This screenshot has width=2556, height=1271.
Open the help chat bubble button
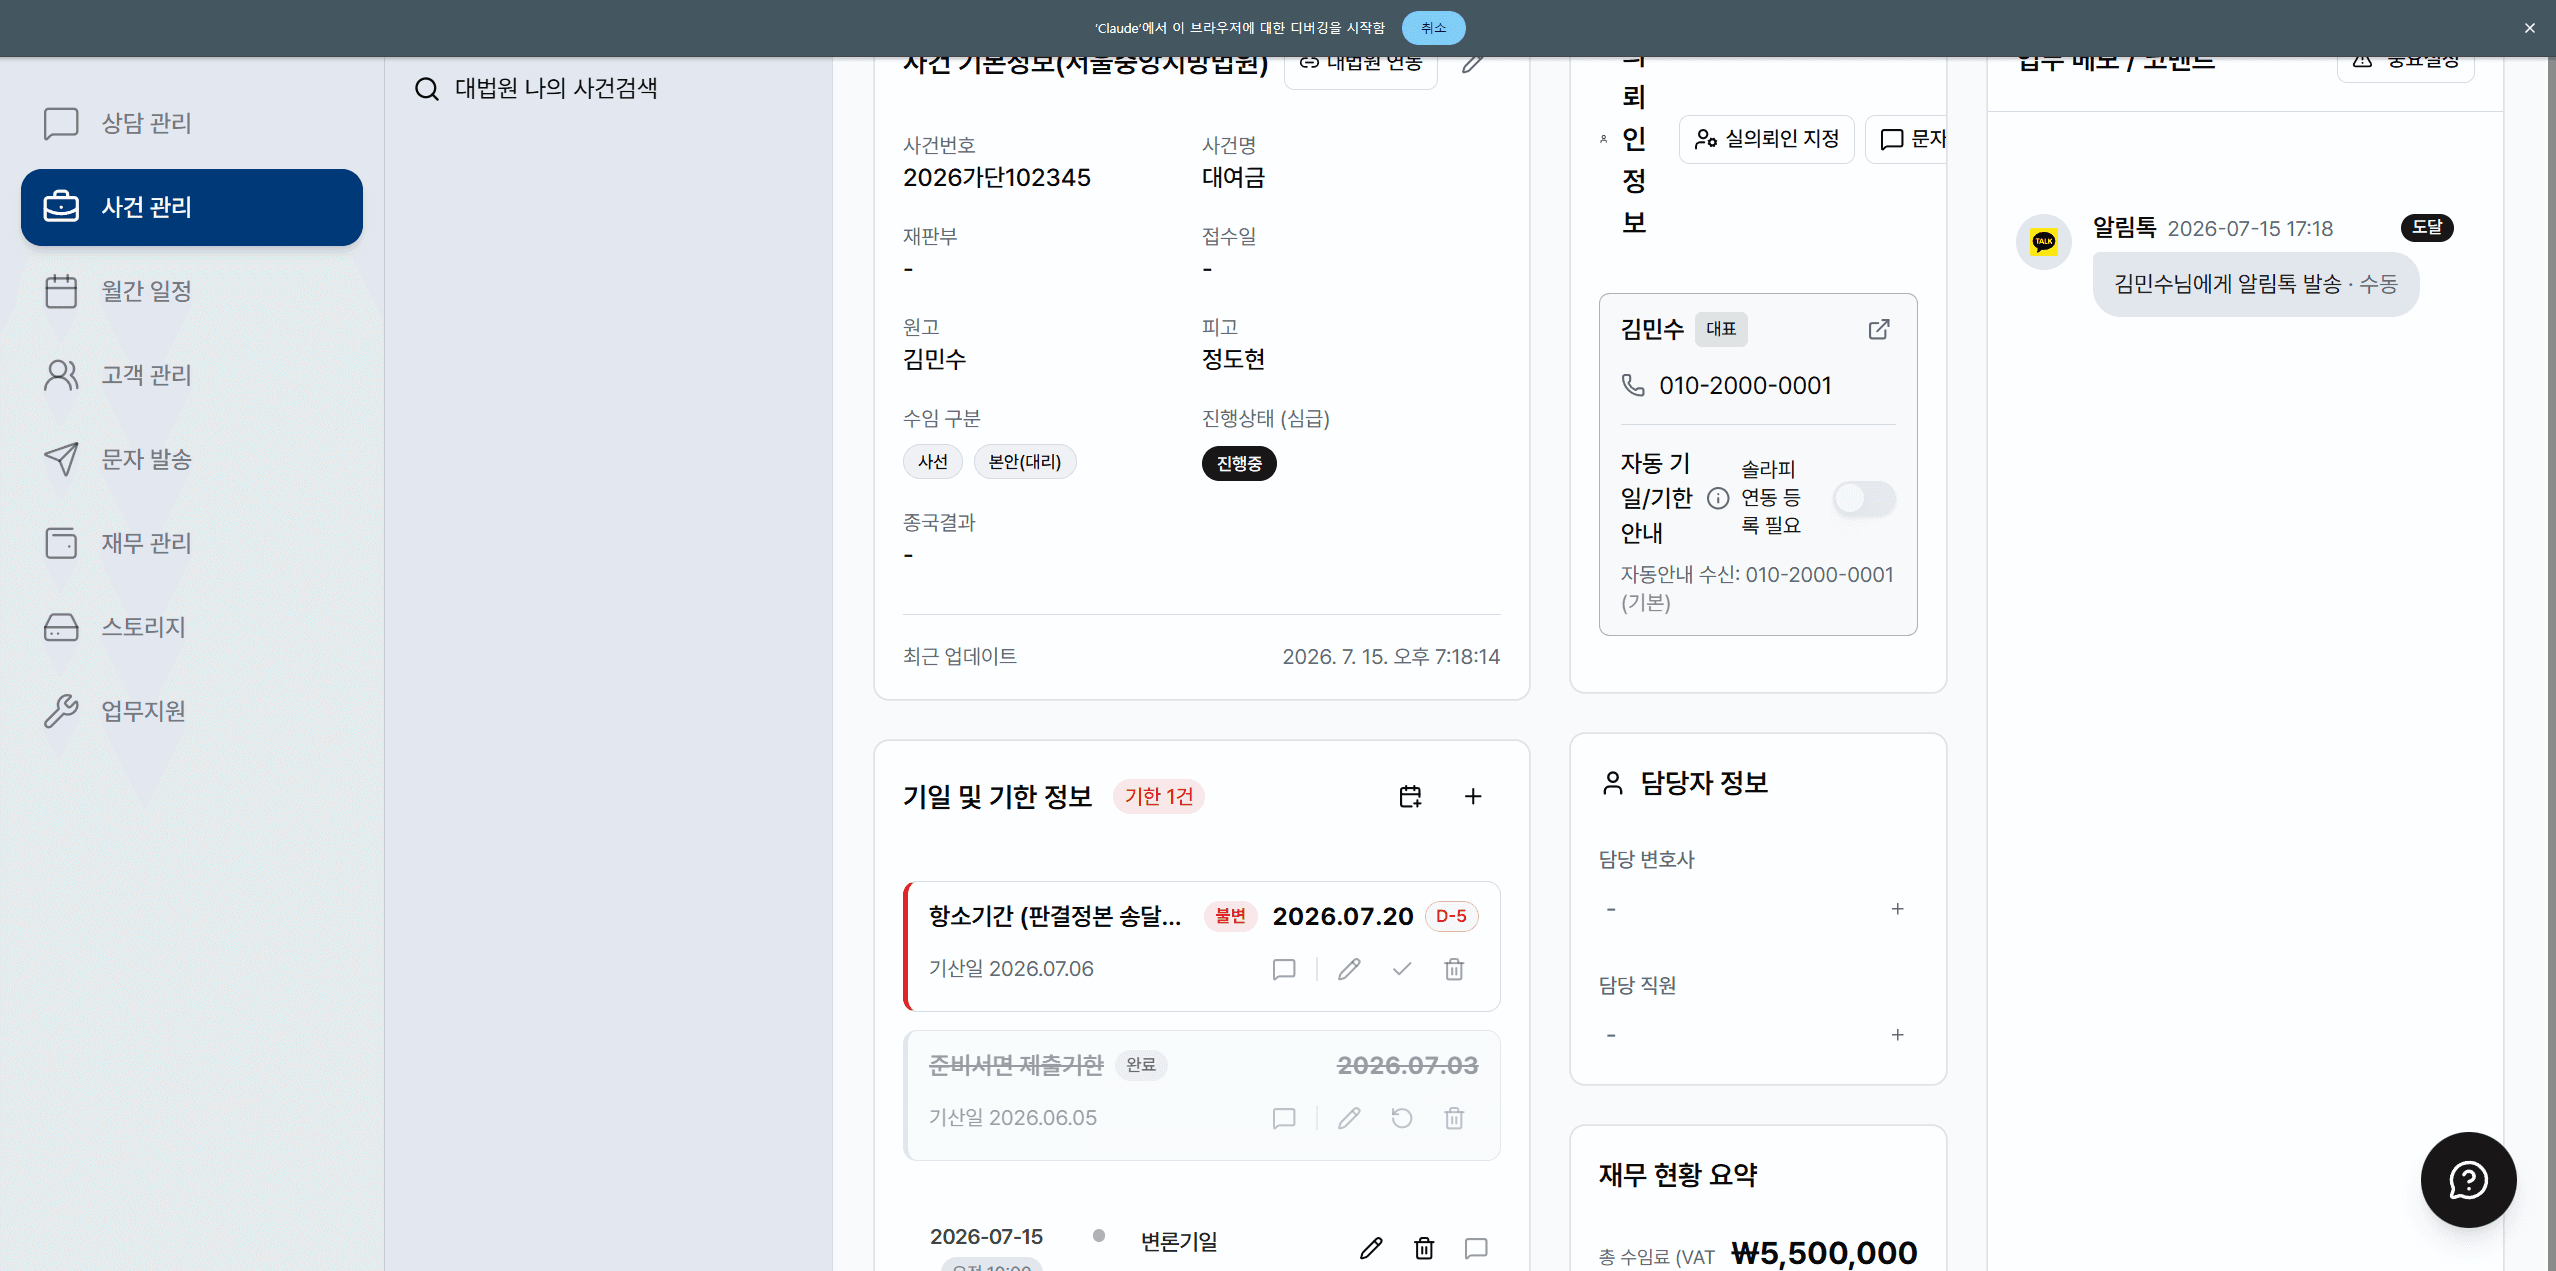(x=2468, y=1180)
